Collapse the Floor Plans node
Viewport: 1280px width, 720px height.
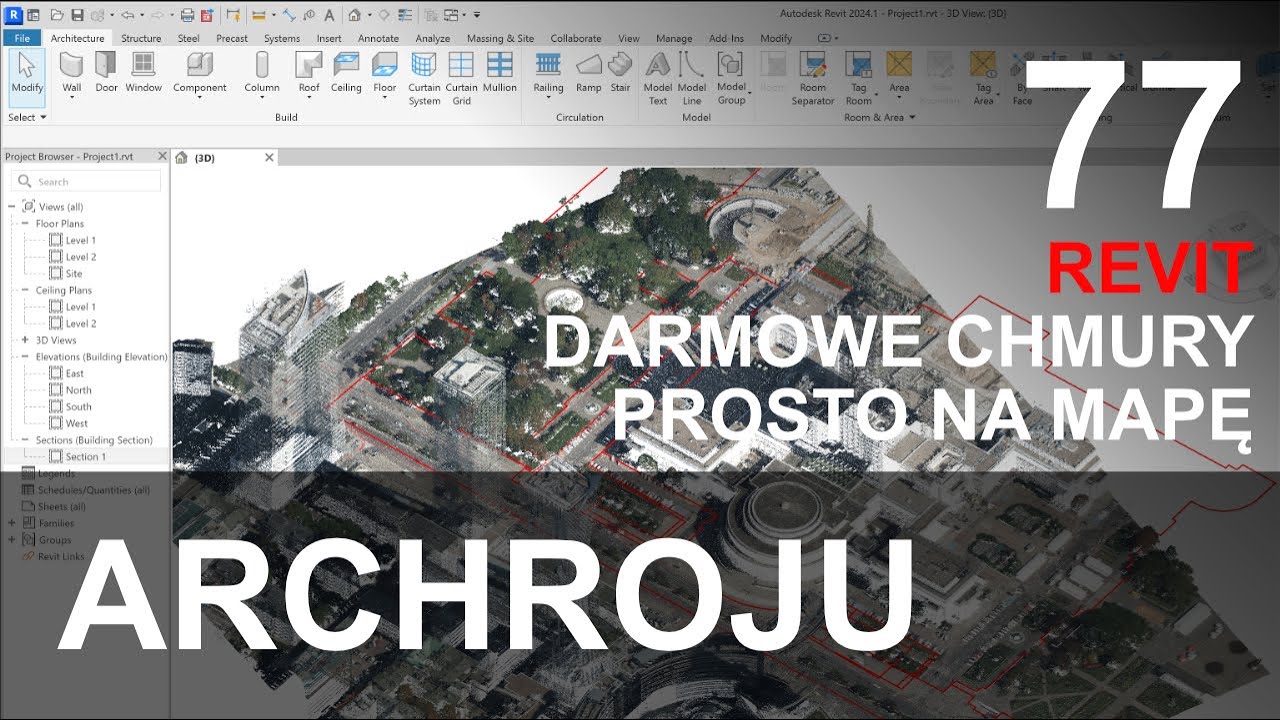click(25, 223)
